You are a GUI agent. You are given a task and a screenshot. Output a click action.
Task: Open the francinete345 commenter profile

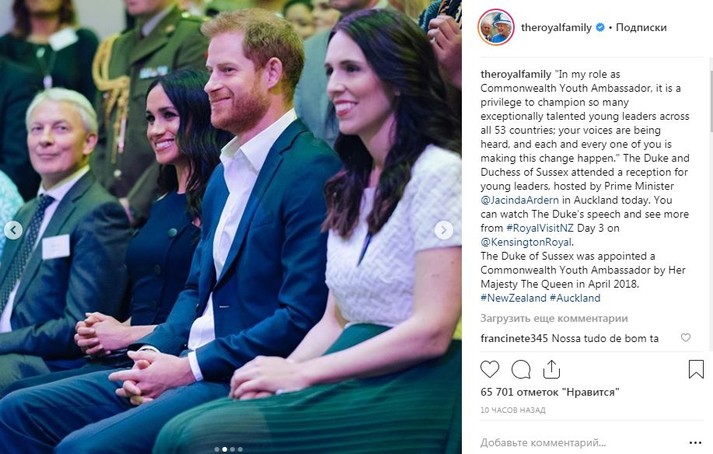click(x=514, y=338)
